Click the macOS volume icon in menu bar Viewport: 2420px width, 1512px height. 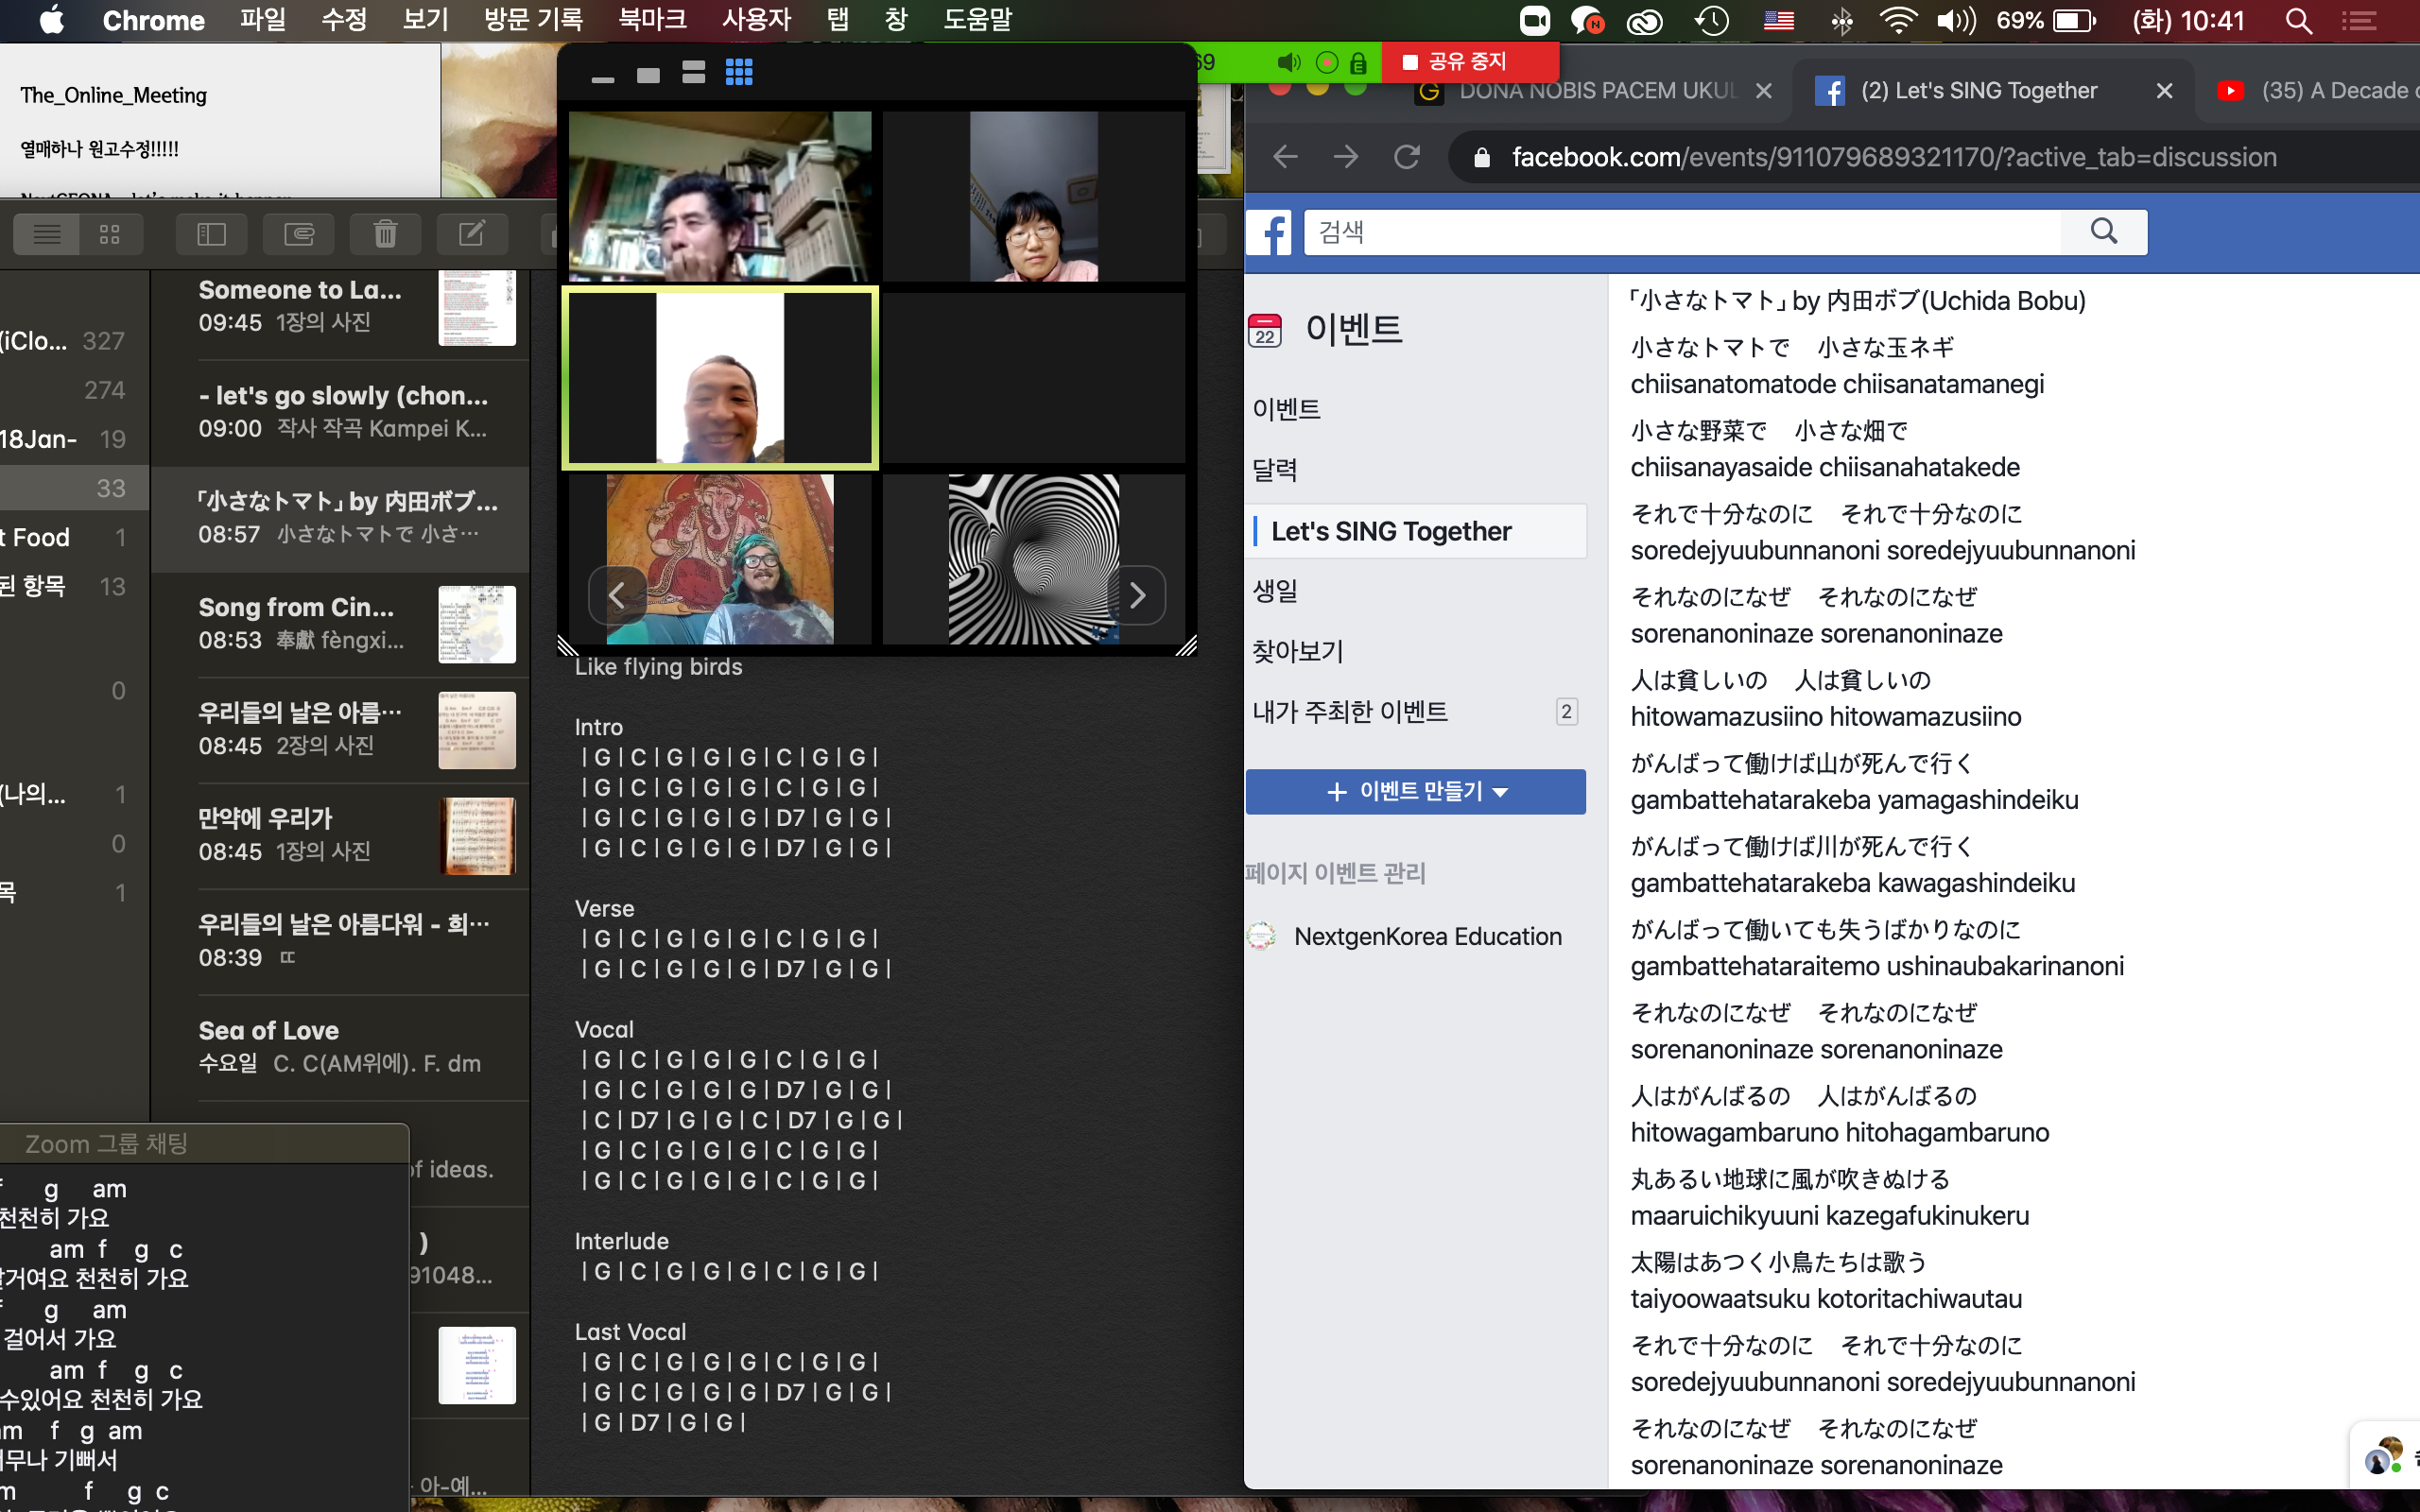(x=1955, y=20)
